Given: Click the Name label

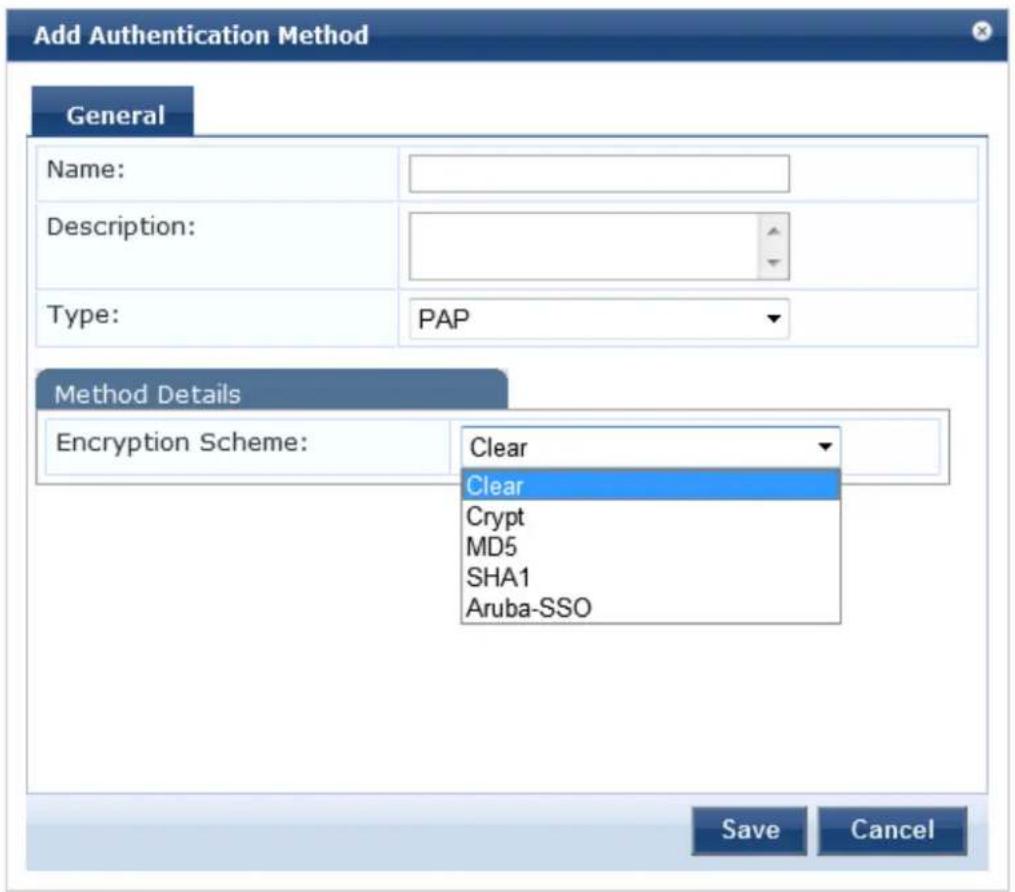Looking at the screenshot, I should pos(85,169).
